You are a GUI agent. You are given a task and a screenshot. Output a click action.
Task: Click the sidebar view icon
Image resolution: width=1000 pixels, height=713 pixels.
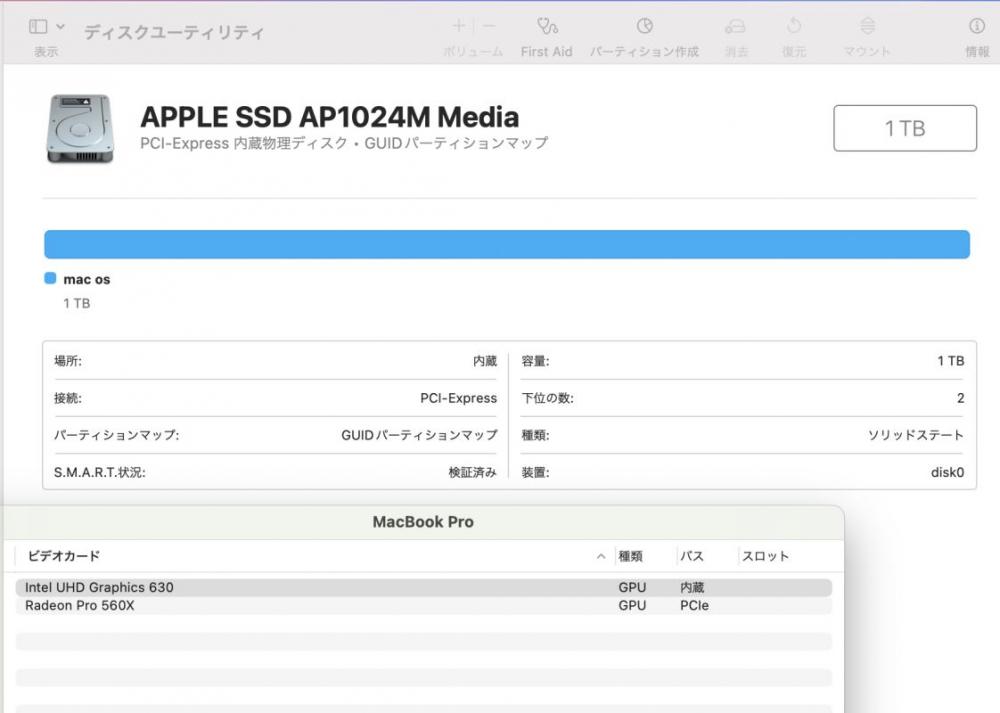pyautogui.click(x=38, y=26)
